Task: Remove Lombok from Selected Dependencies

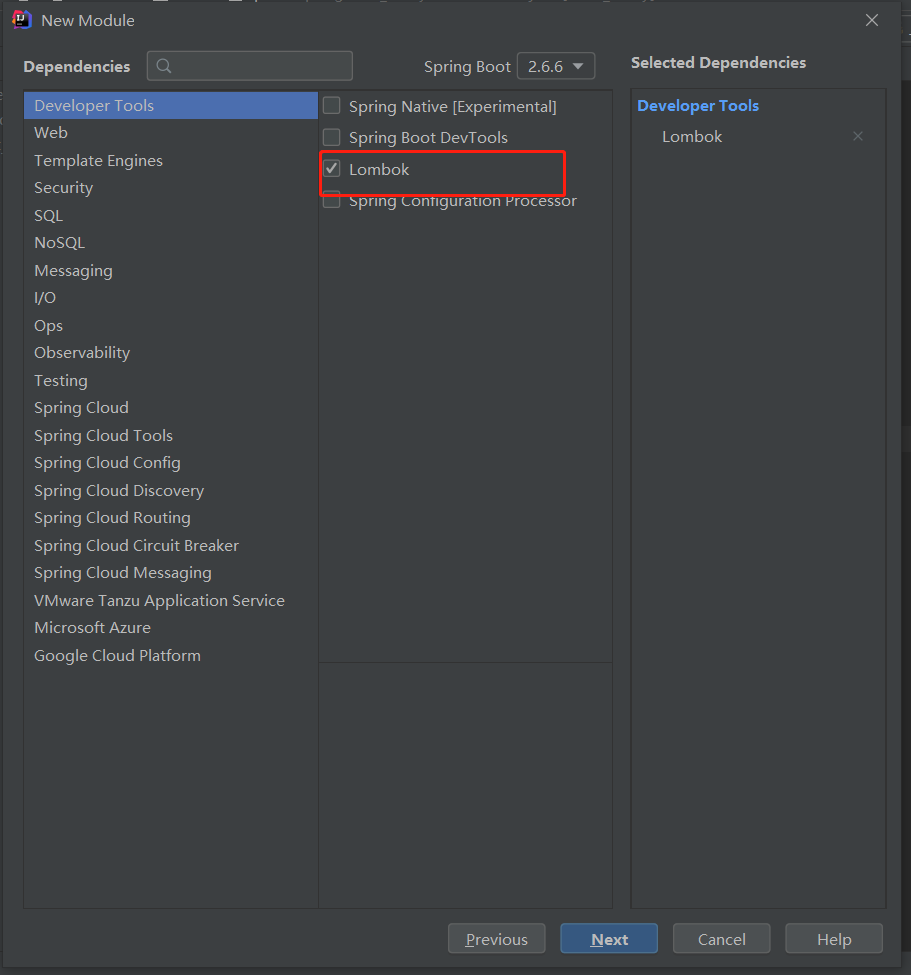Action: pos(858,136)
